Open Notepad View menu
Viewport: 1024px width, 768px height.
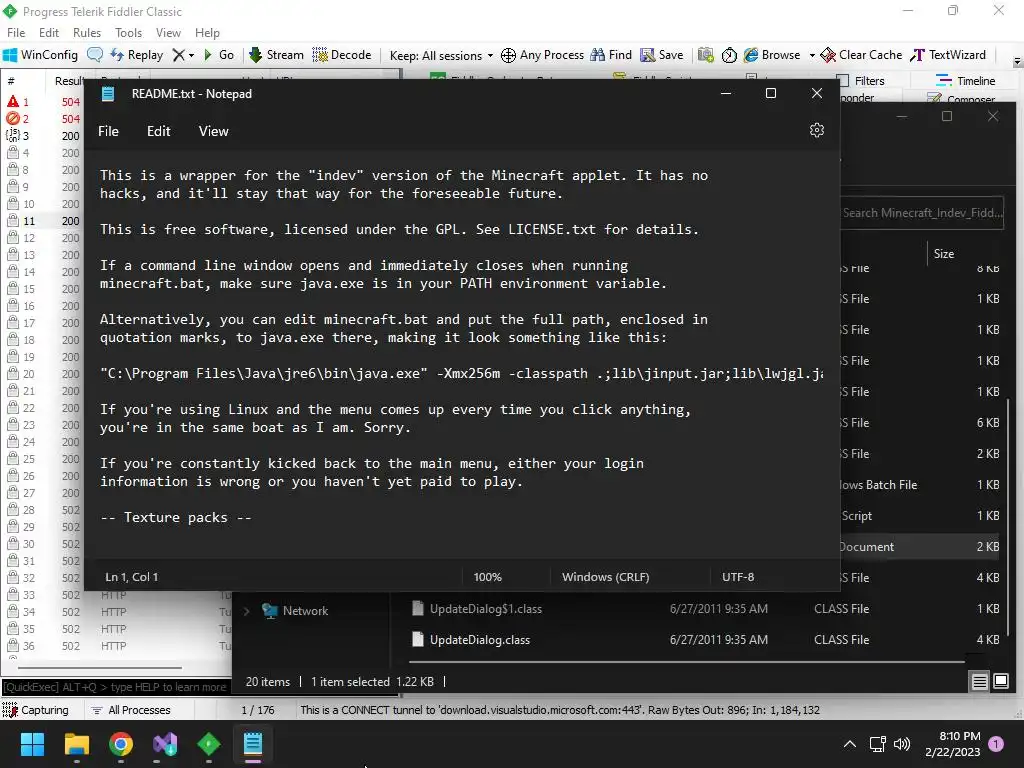point(214,131)
